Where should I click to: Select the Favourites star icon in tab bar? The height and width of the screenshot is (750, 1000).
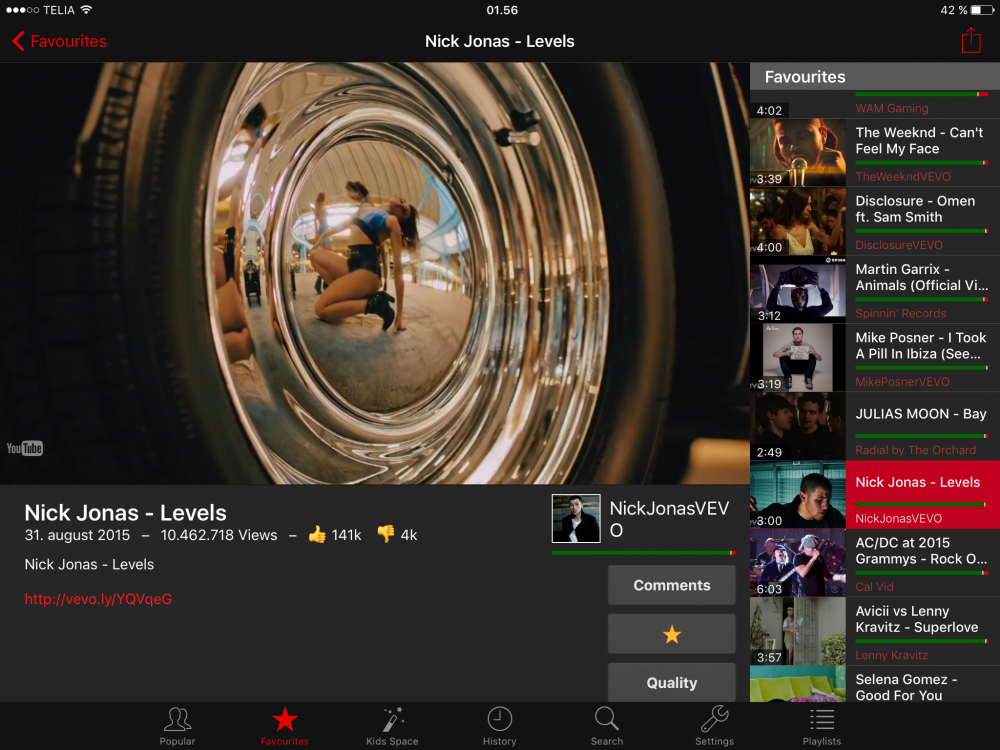click(x=284, y=719)
